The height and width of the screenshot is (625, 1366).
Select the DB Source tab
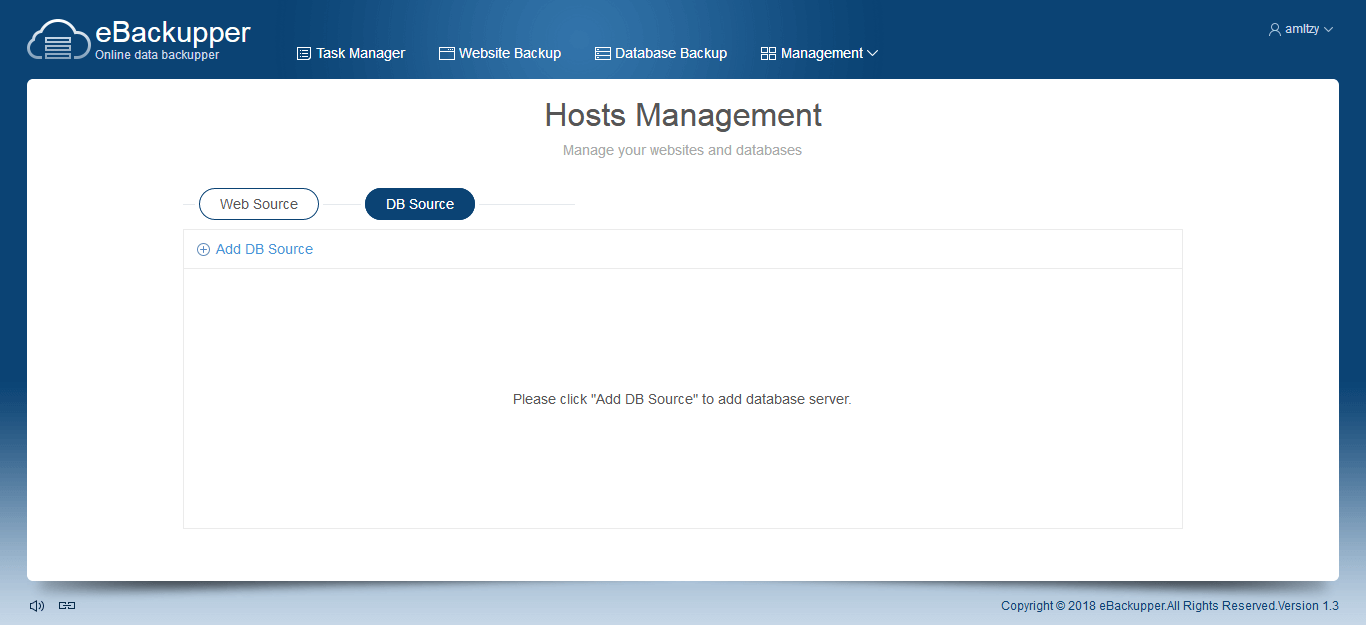pos(420,204)
